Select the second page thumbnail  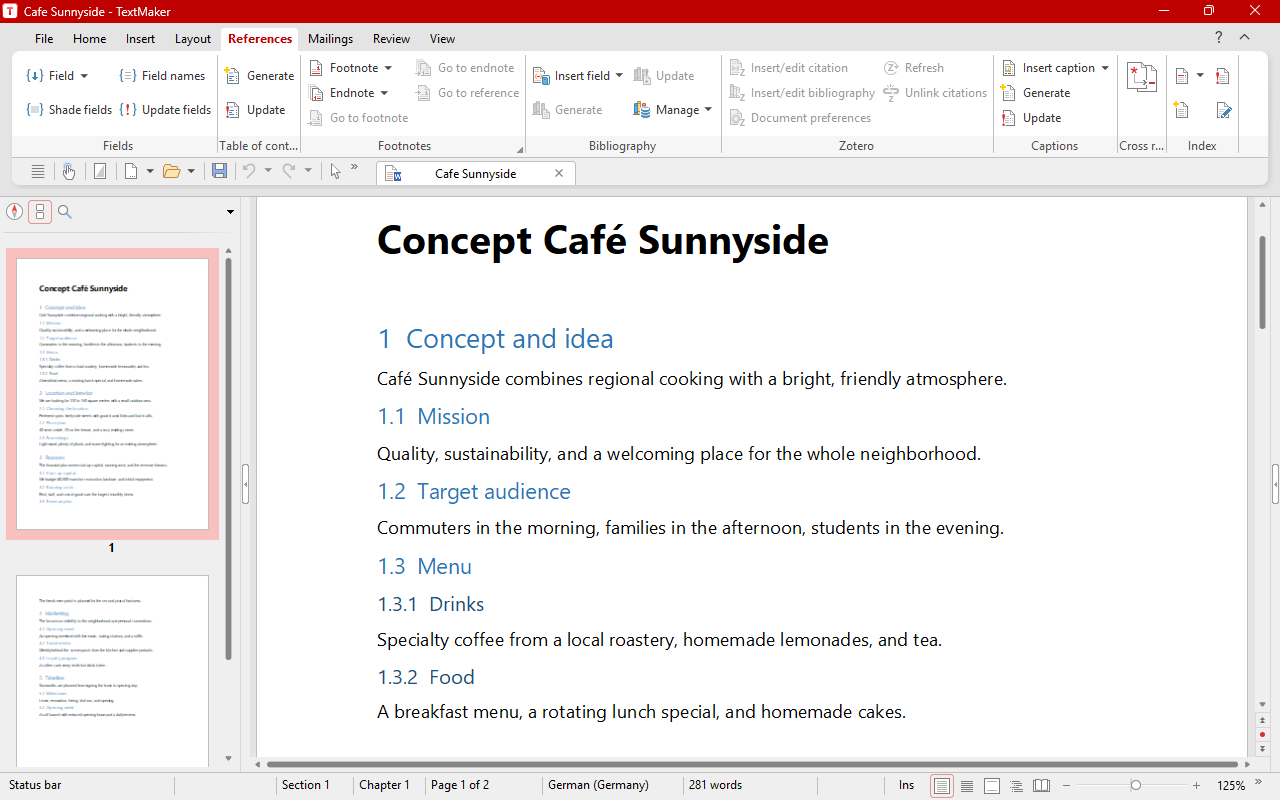tap(112, 671)
